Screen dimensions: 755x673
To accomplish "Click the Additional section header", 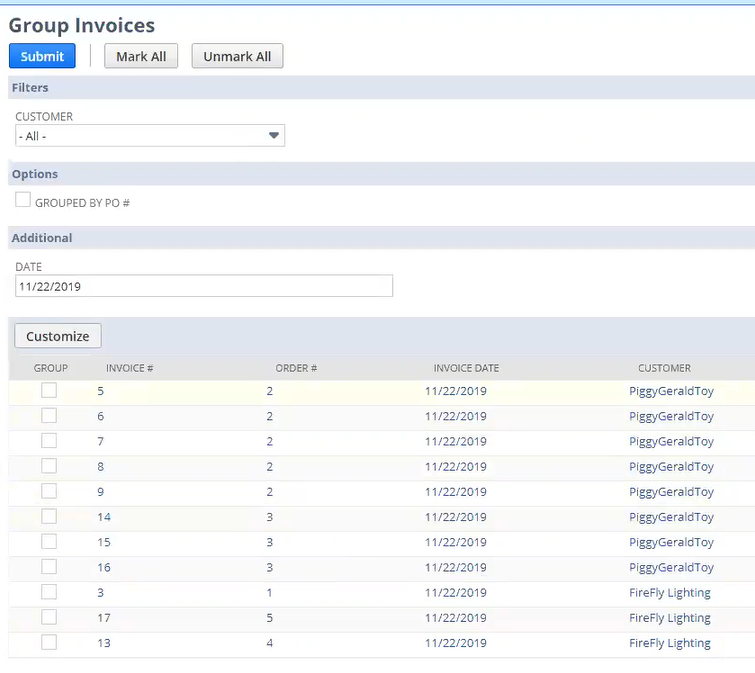I will [42, 238].
